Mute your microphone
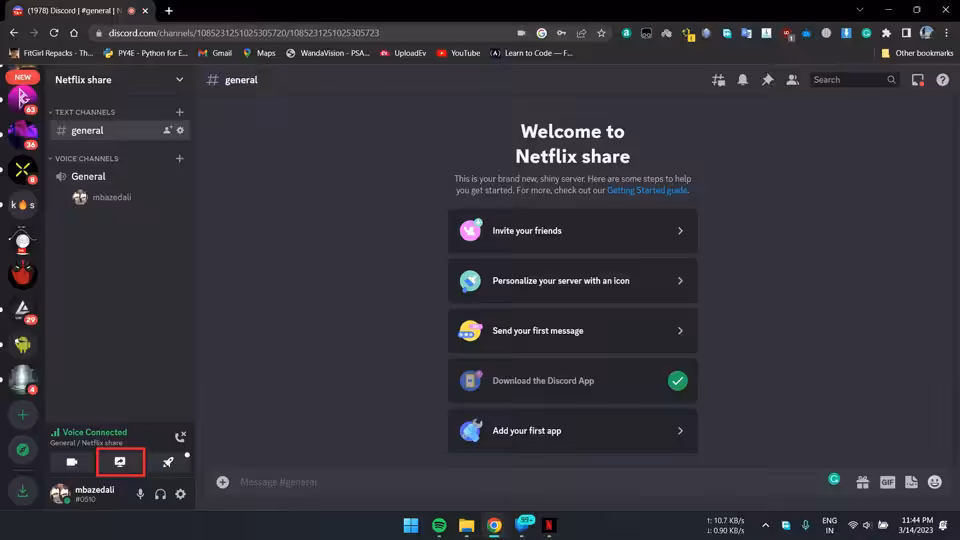The height and width of the screenshot is (540, 960). [x=140, y=494]
